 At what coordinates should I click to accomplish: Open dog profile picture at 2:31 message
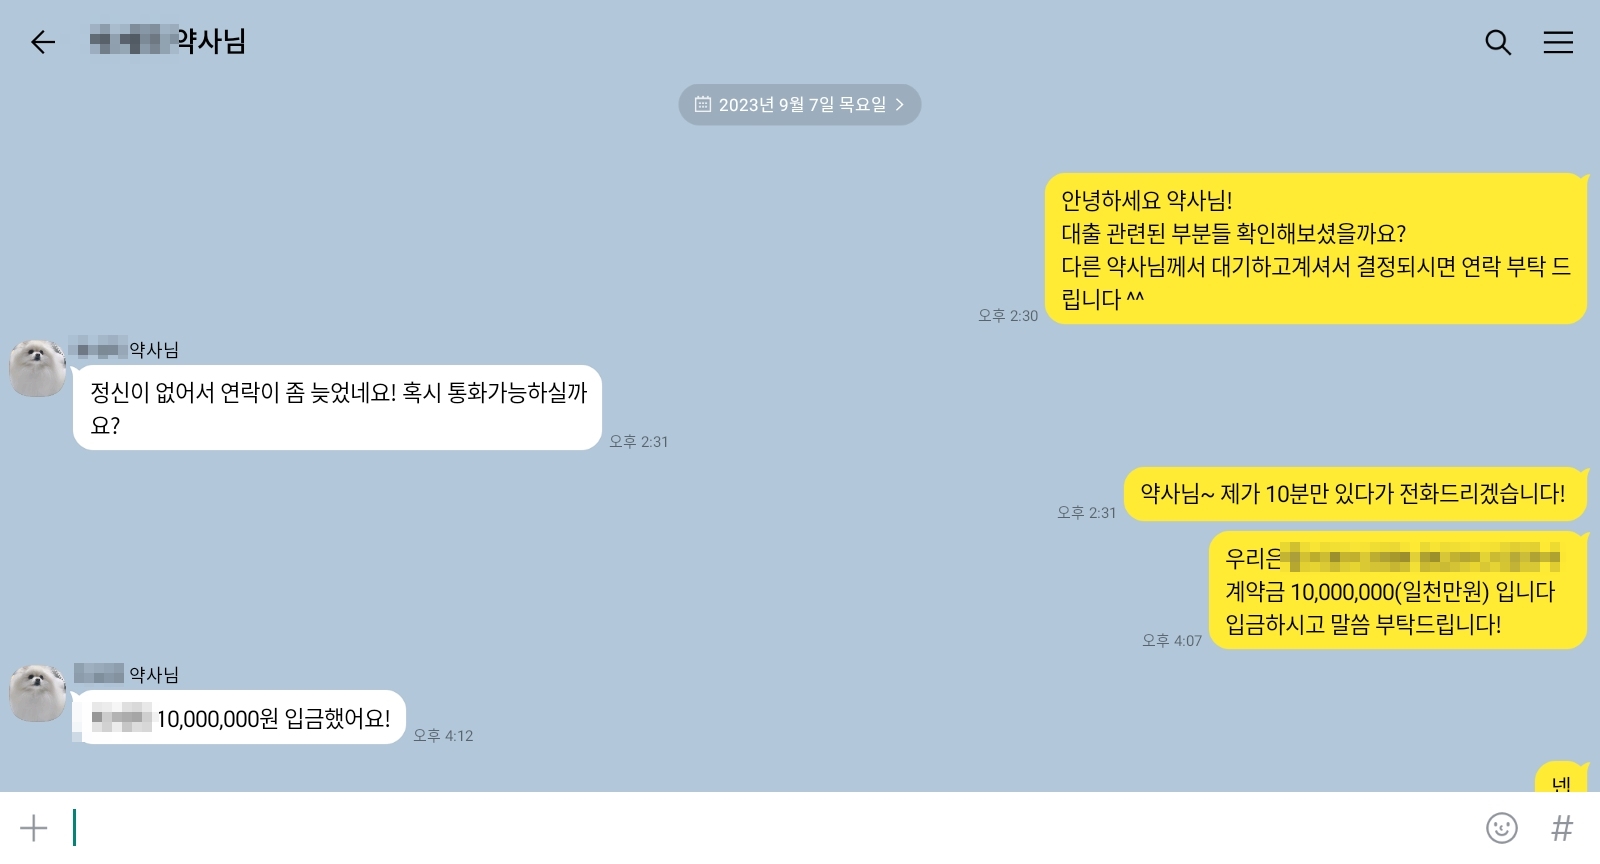tap(38, 368)
